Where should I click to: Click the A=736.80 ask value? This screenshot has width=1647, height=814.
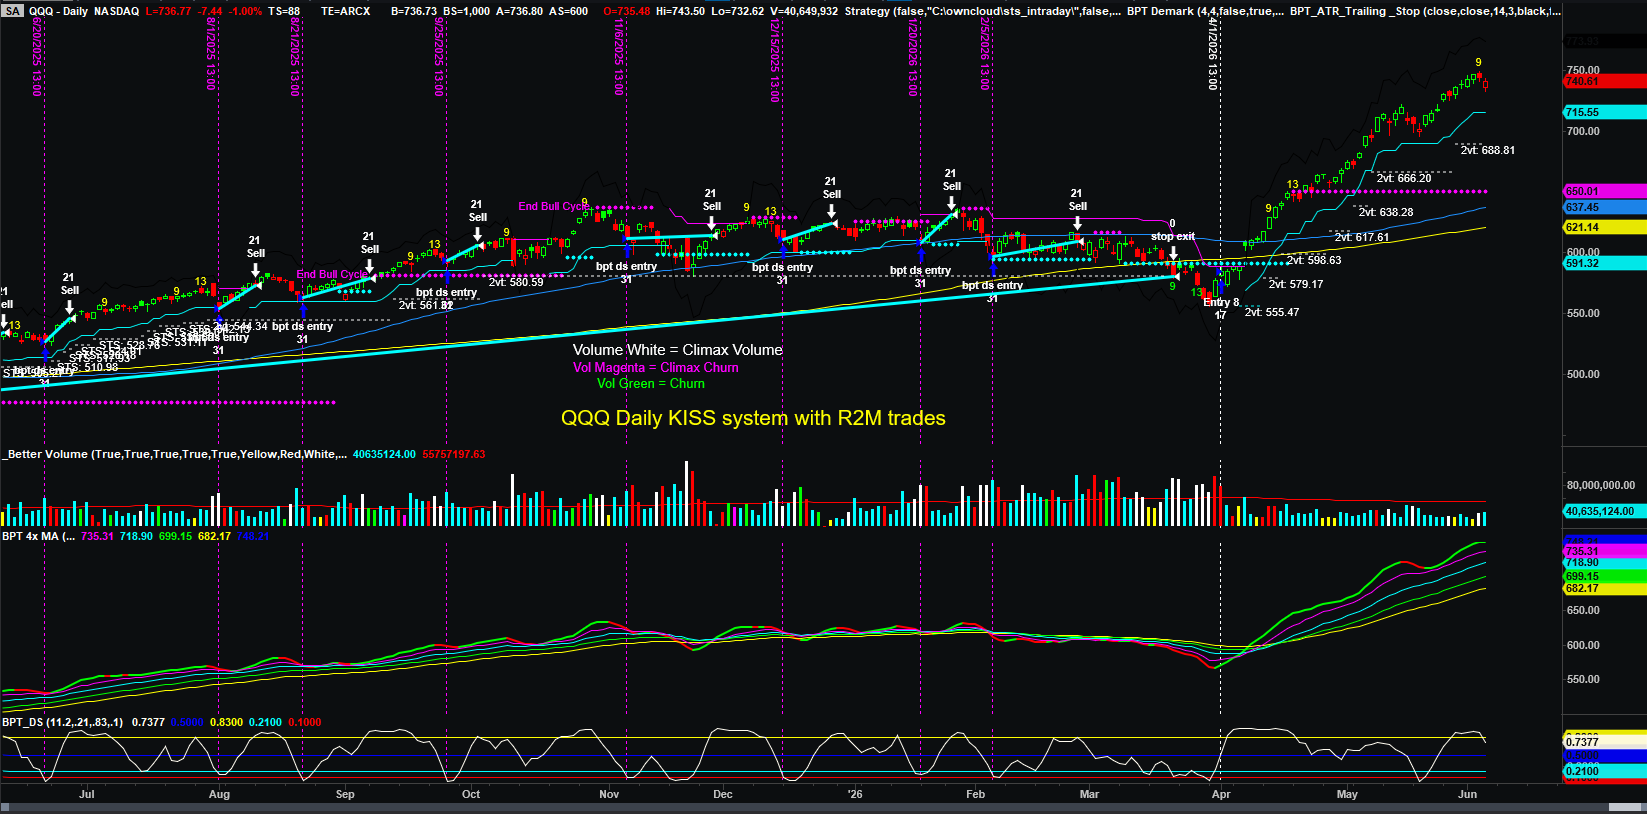(520, 11)
